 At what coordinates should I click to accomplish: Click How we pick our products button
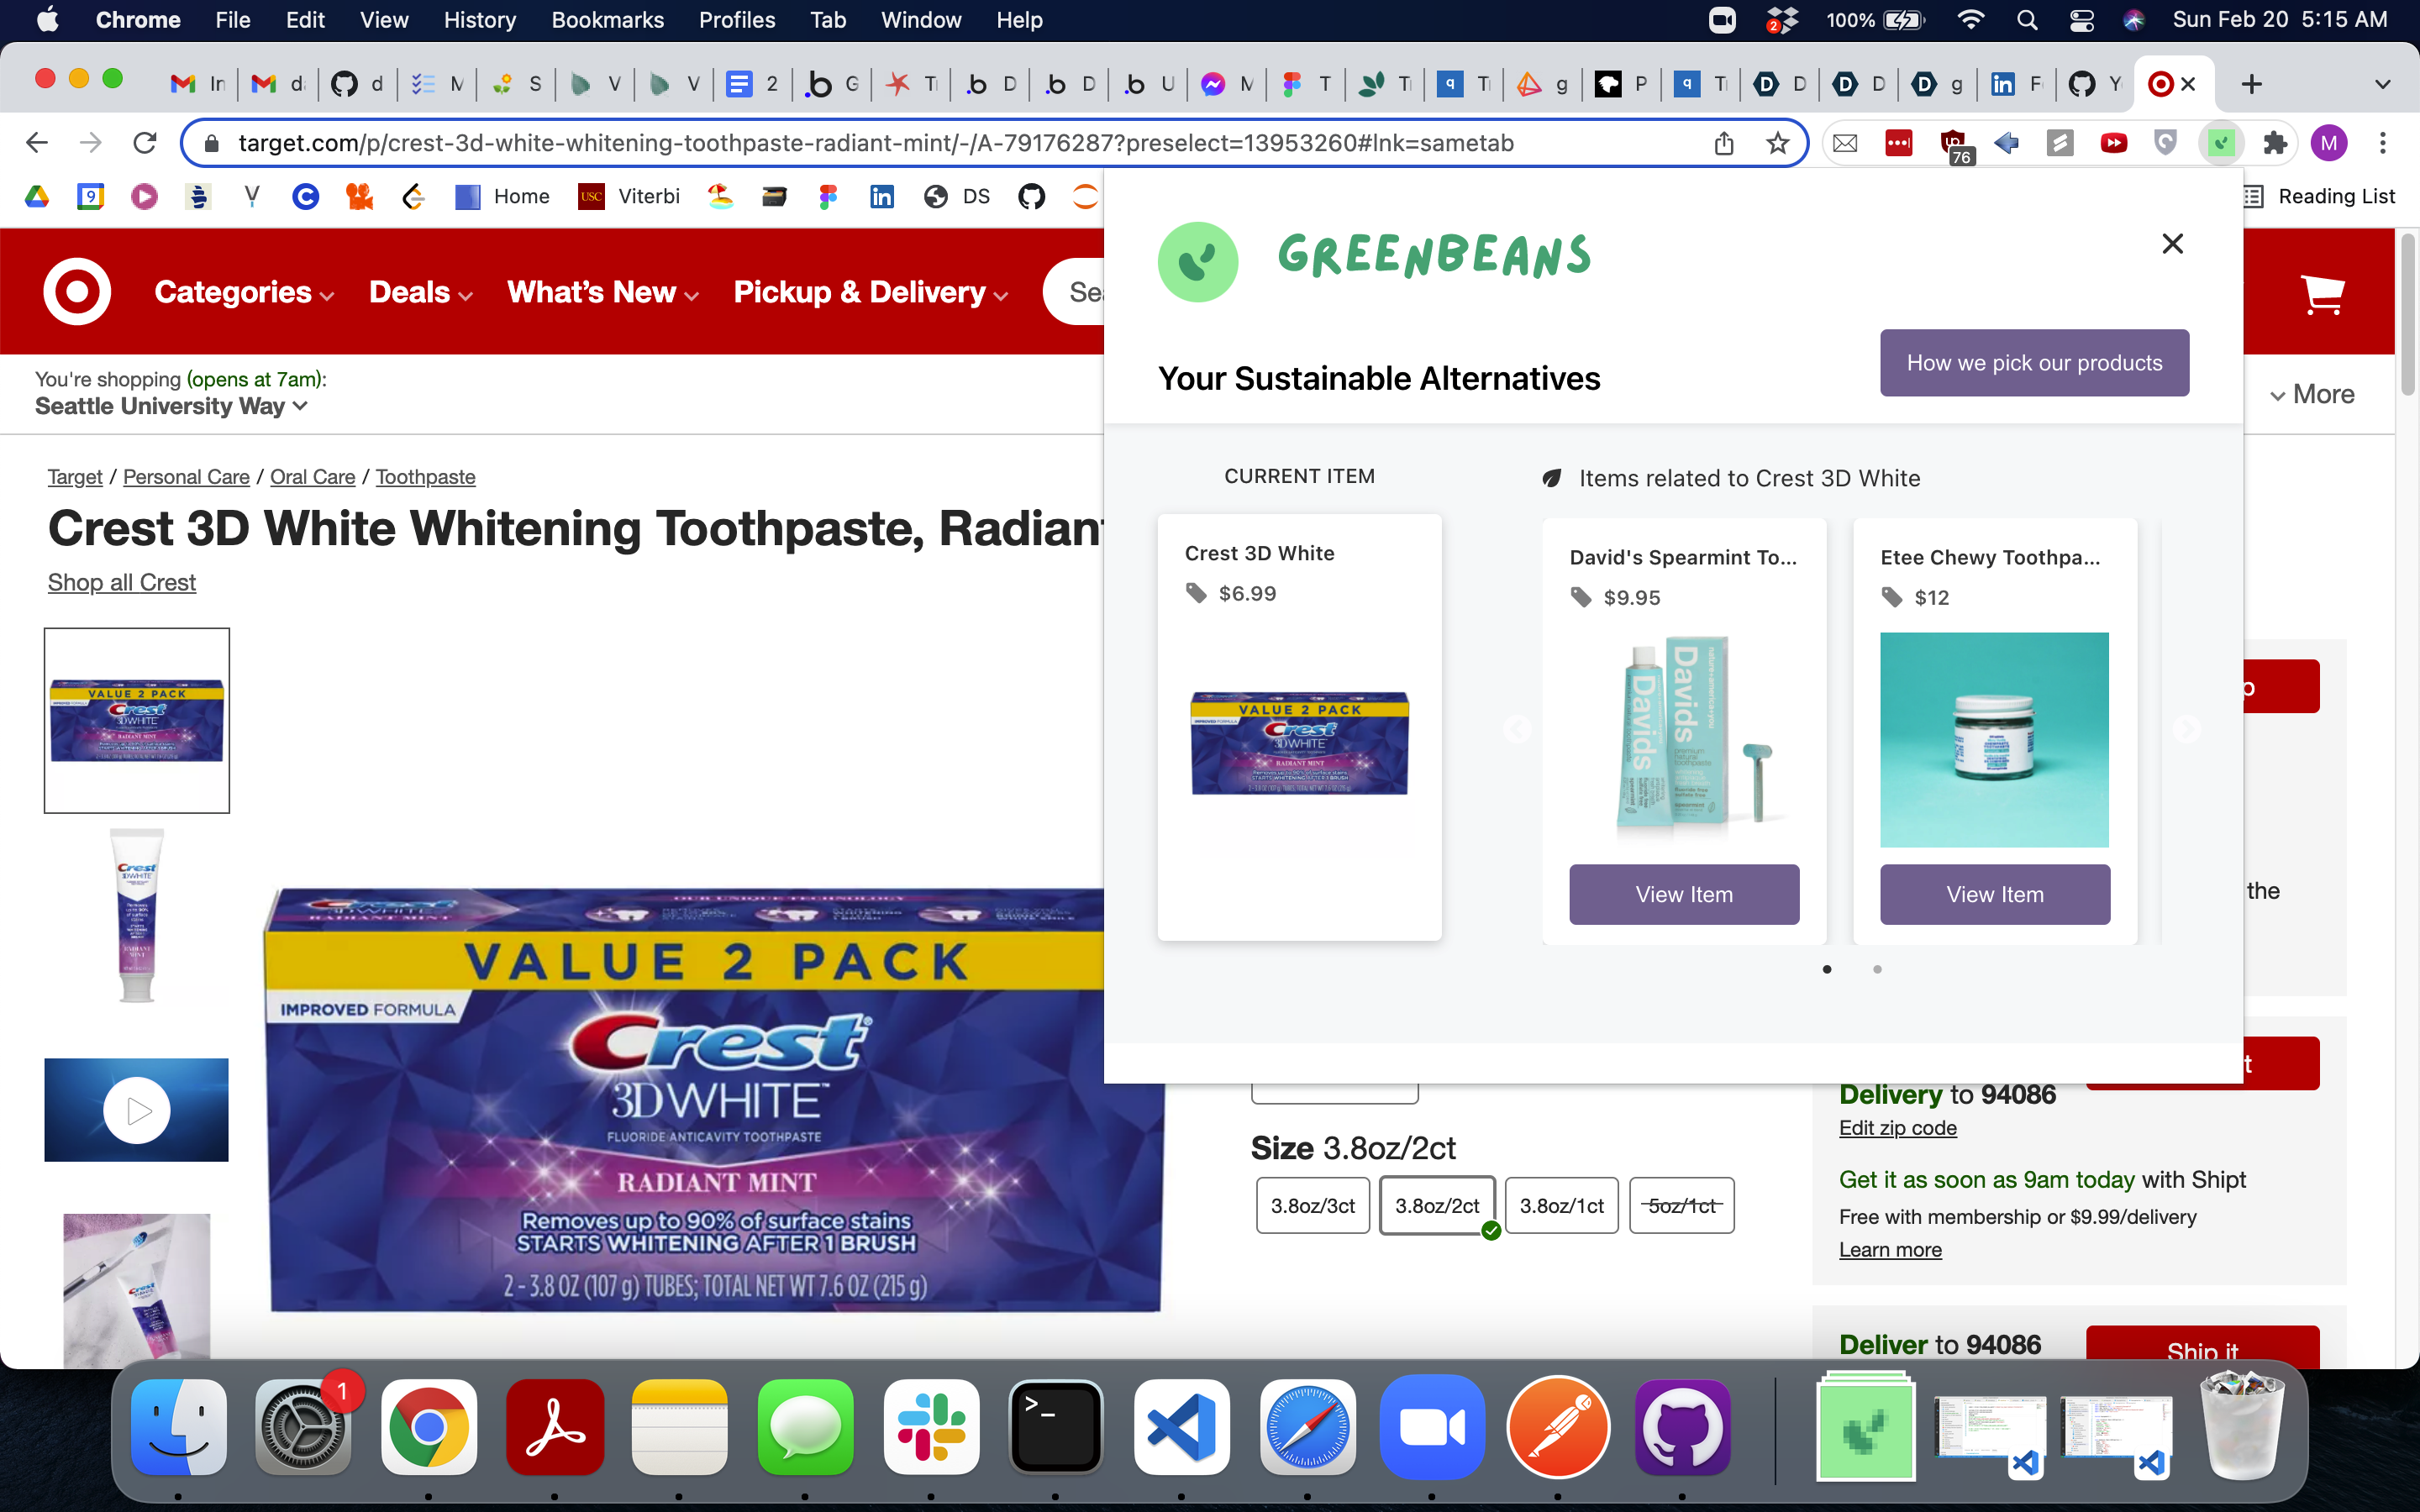click(2034, 363)
